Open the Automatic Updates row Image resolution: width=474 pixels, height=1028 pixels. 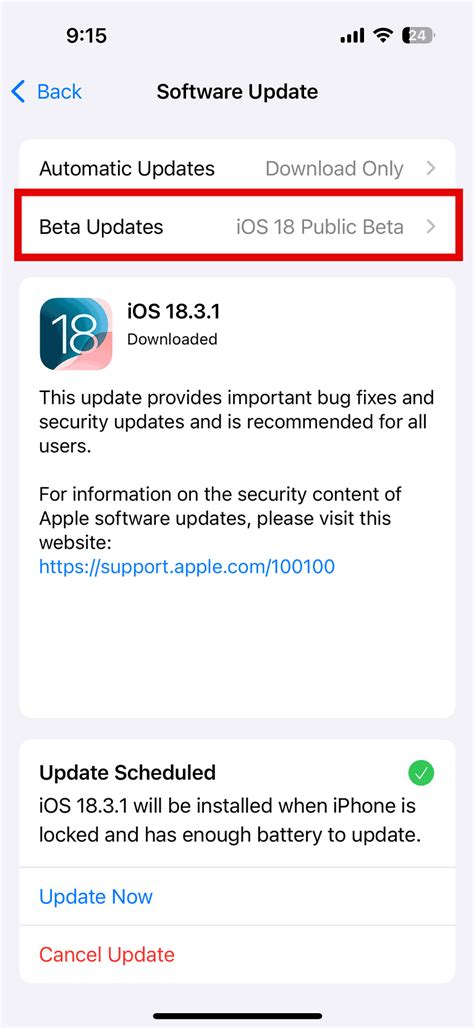237,168
